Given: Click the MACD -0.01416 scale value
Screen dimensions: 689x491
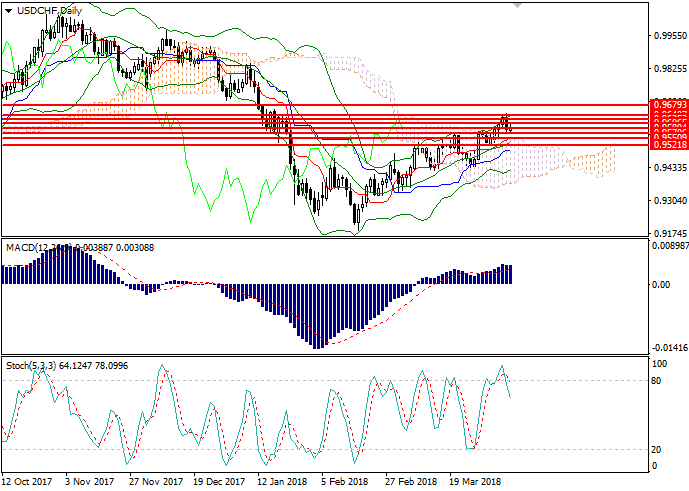Looking at the screenshot, I should 667,348.
